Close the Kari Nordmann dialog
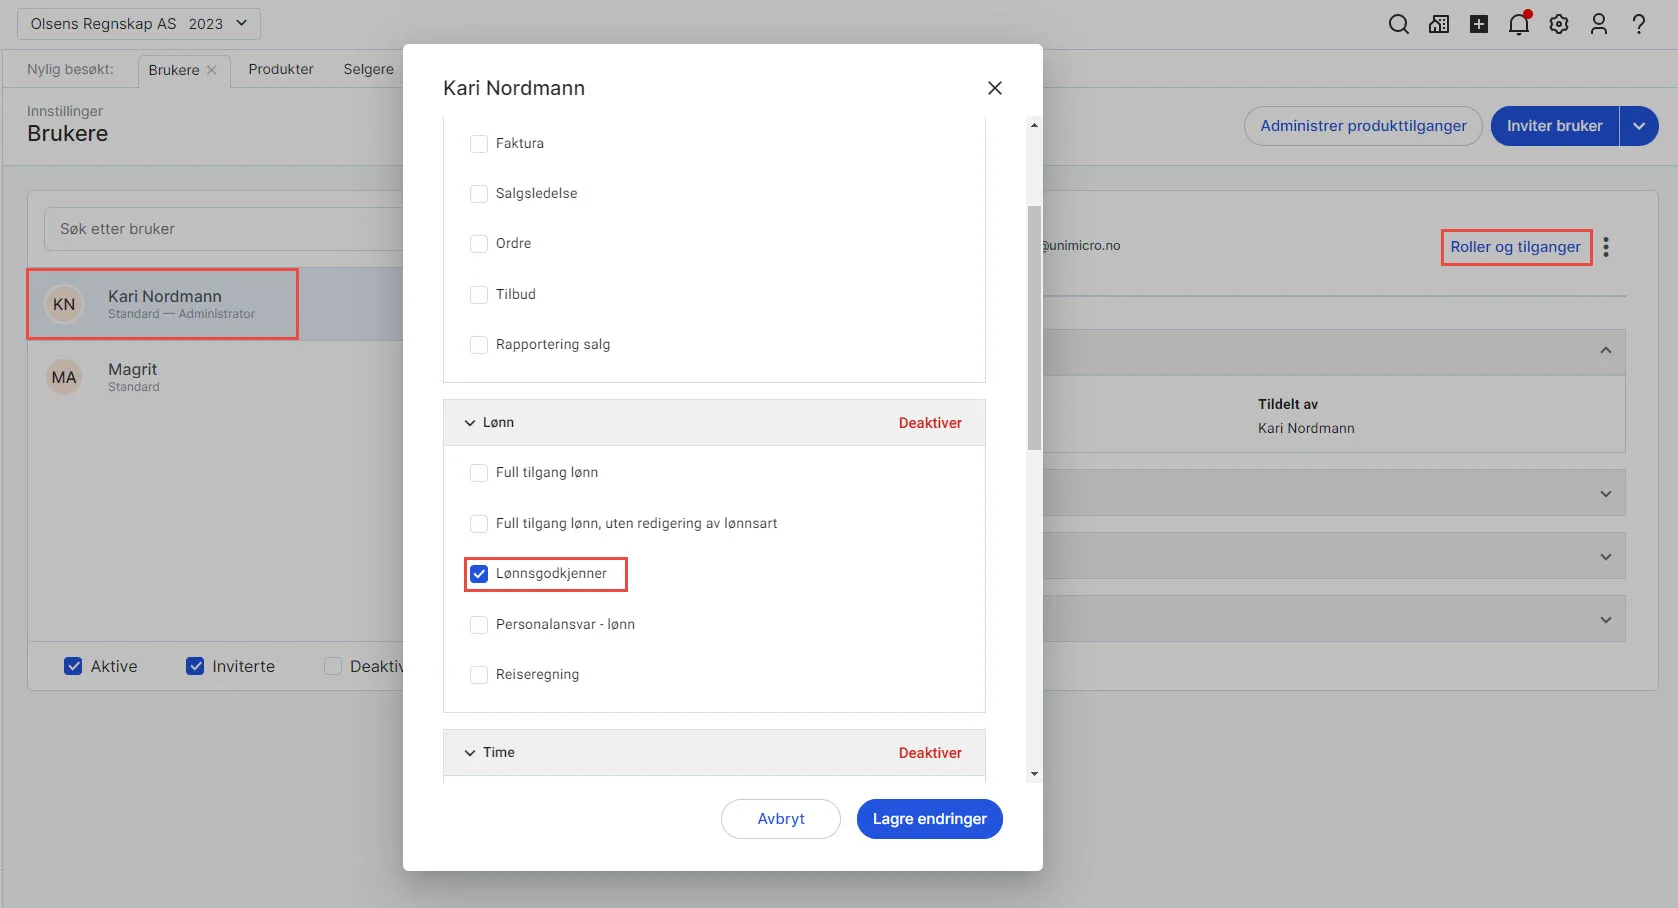This screenshot has height=908, width=1678. coord(994,88)
